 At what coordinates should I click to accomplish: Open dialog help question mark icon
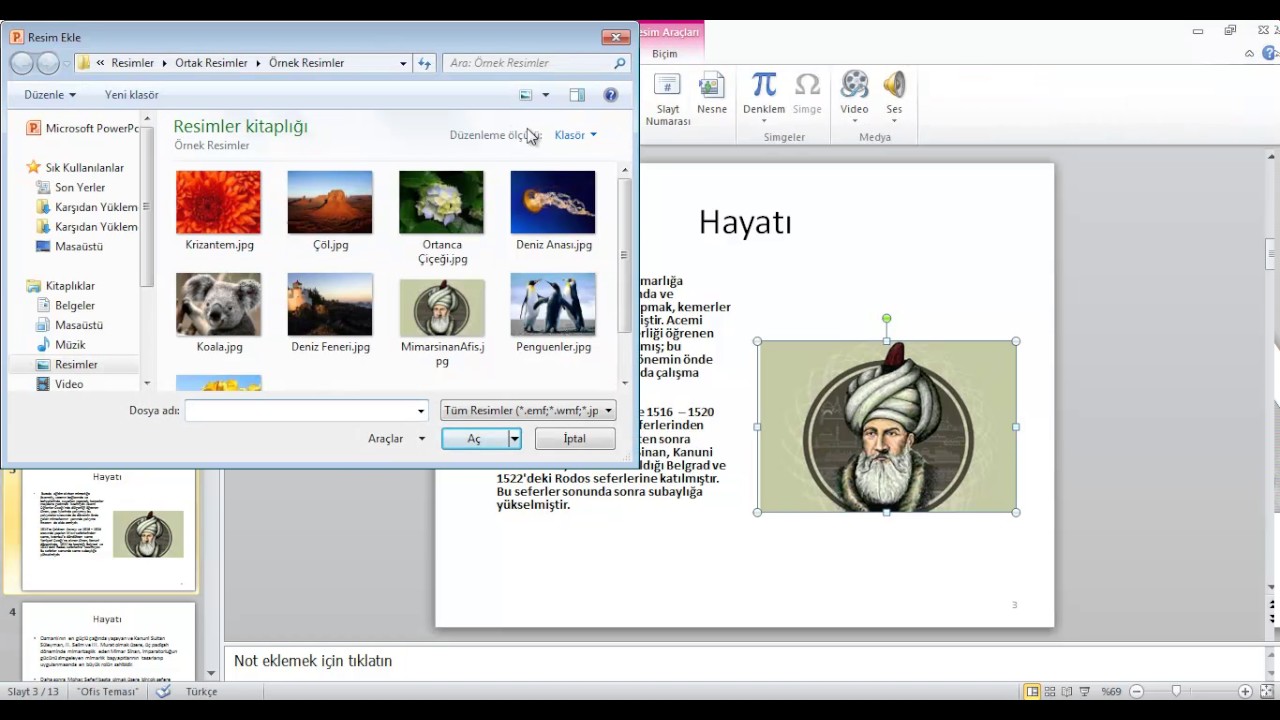[611, 95]
